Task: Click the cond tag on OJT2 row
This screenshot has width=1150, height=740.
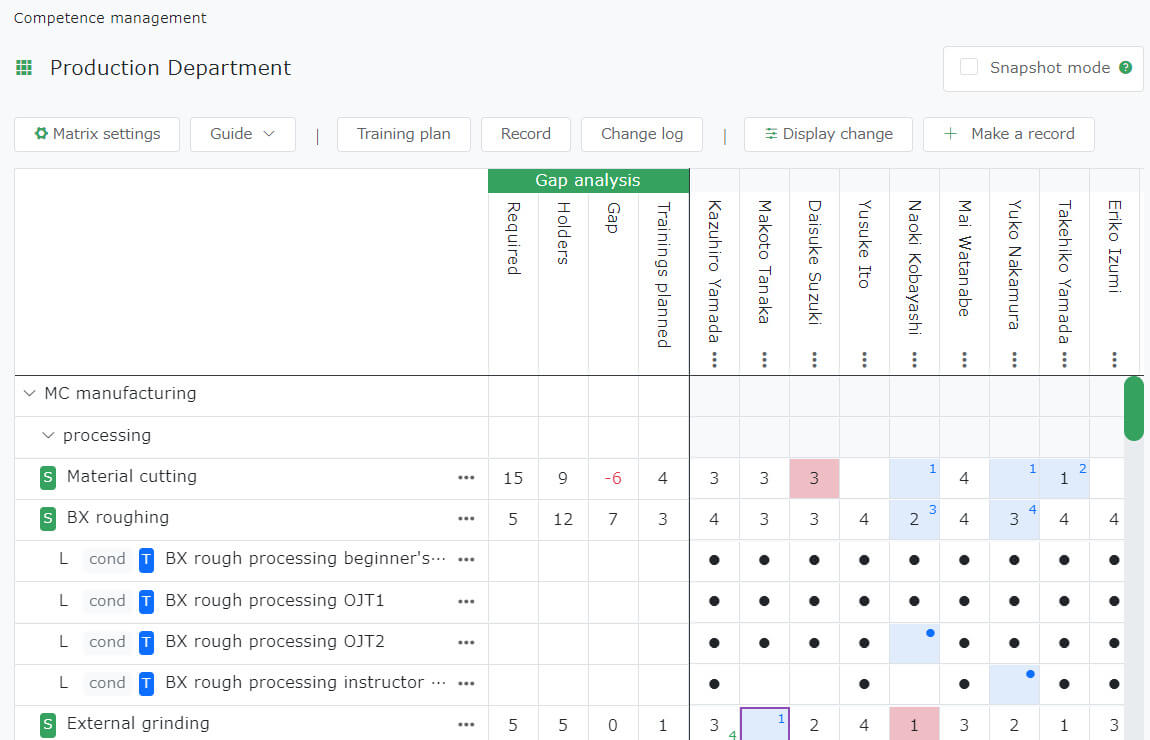Action: [107, 642]
